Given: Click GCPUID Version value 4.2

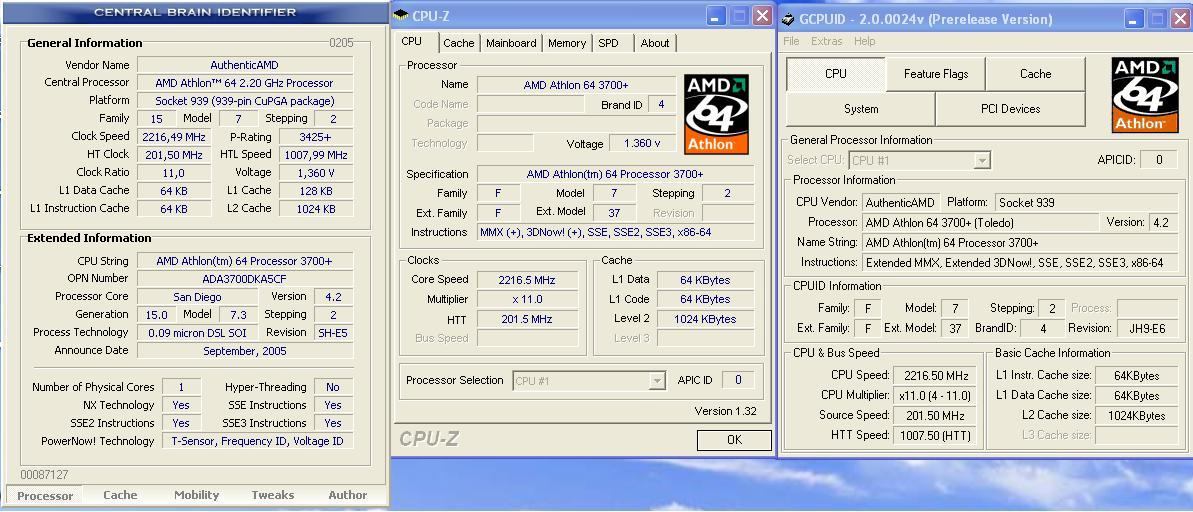Looking at the screenshot, I should (1161, 223).
